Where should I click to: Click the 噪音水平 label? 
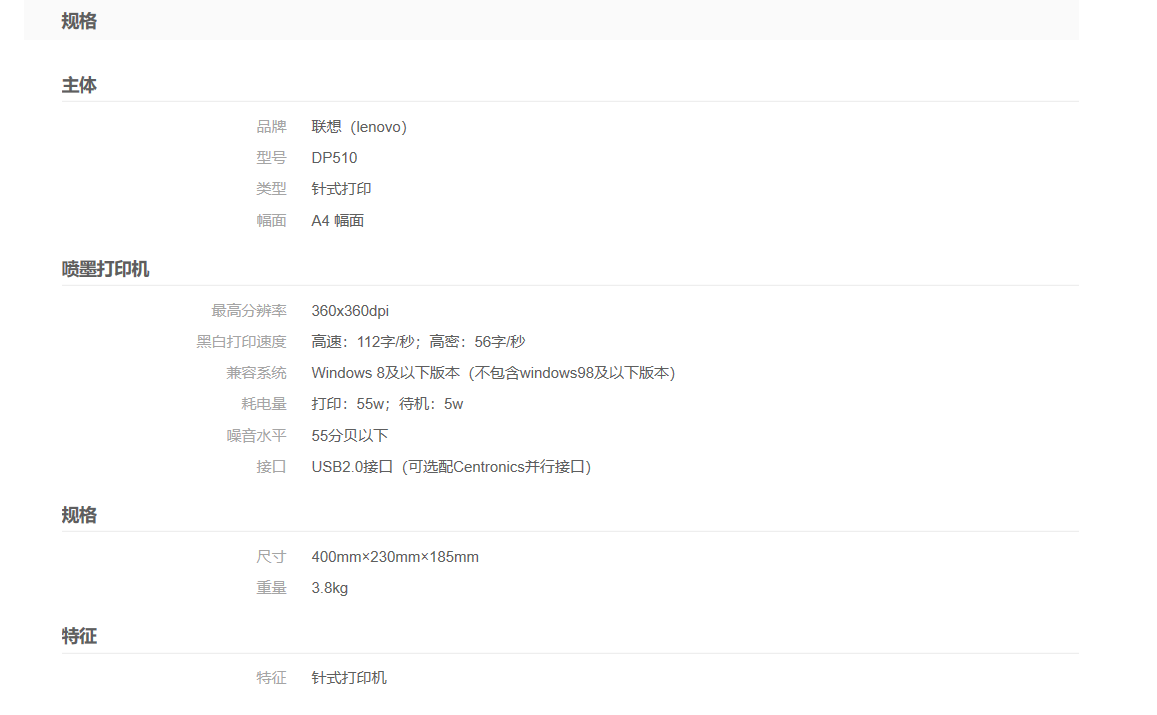click(256, 436)
